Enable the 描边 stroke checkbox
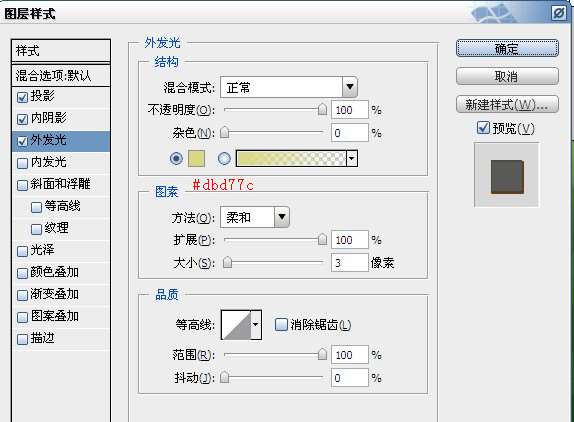 tap(22, 339)
